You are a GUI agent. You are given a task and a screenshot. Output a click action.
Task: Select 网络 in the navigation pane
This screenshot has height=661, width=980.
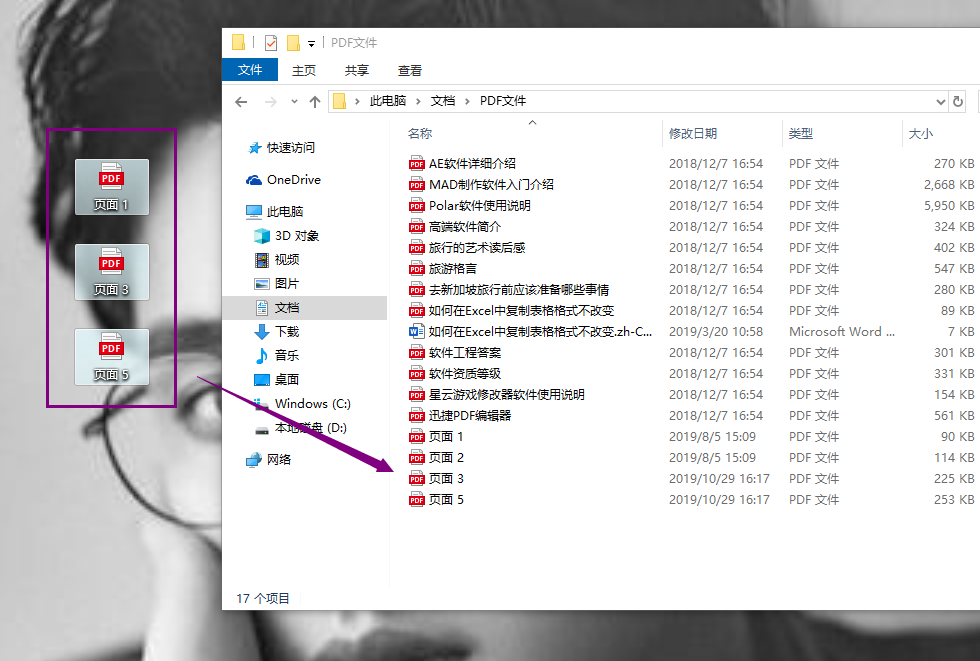pyautogui.click(x=290, y=460)
